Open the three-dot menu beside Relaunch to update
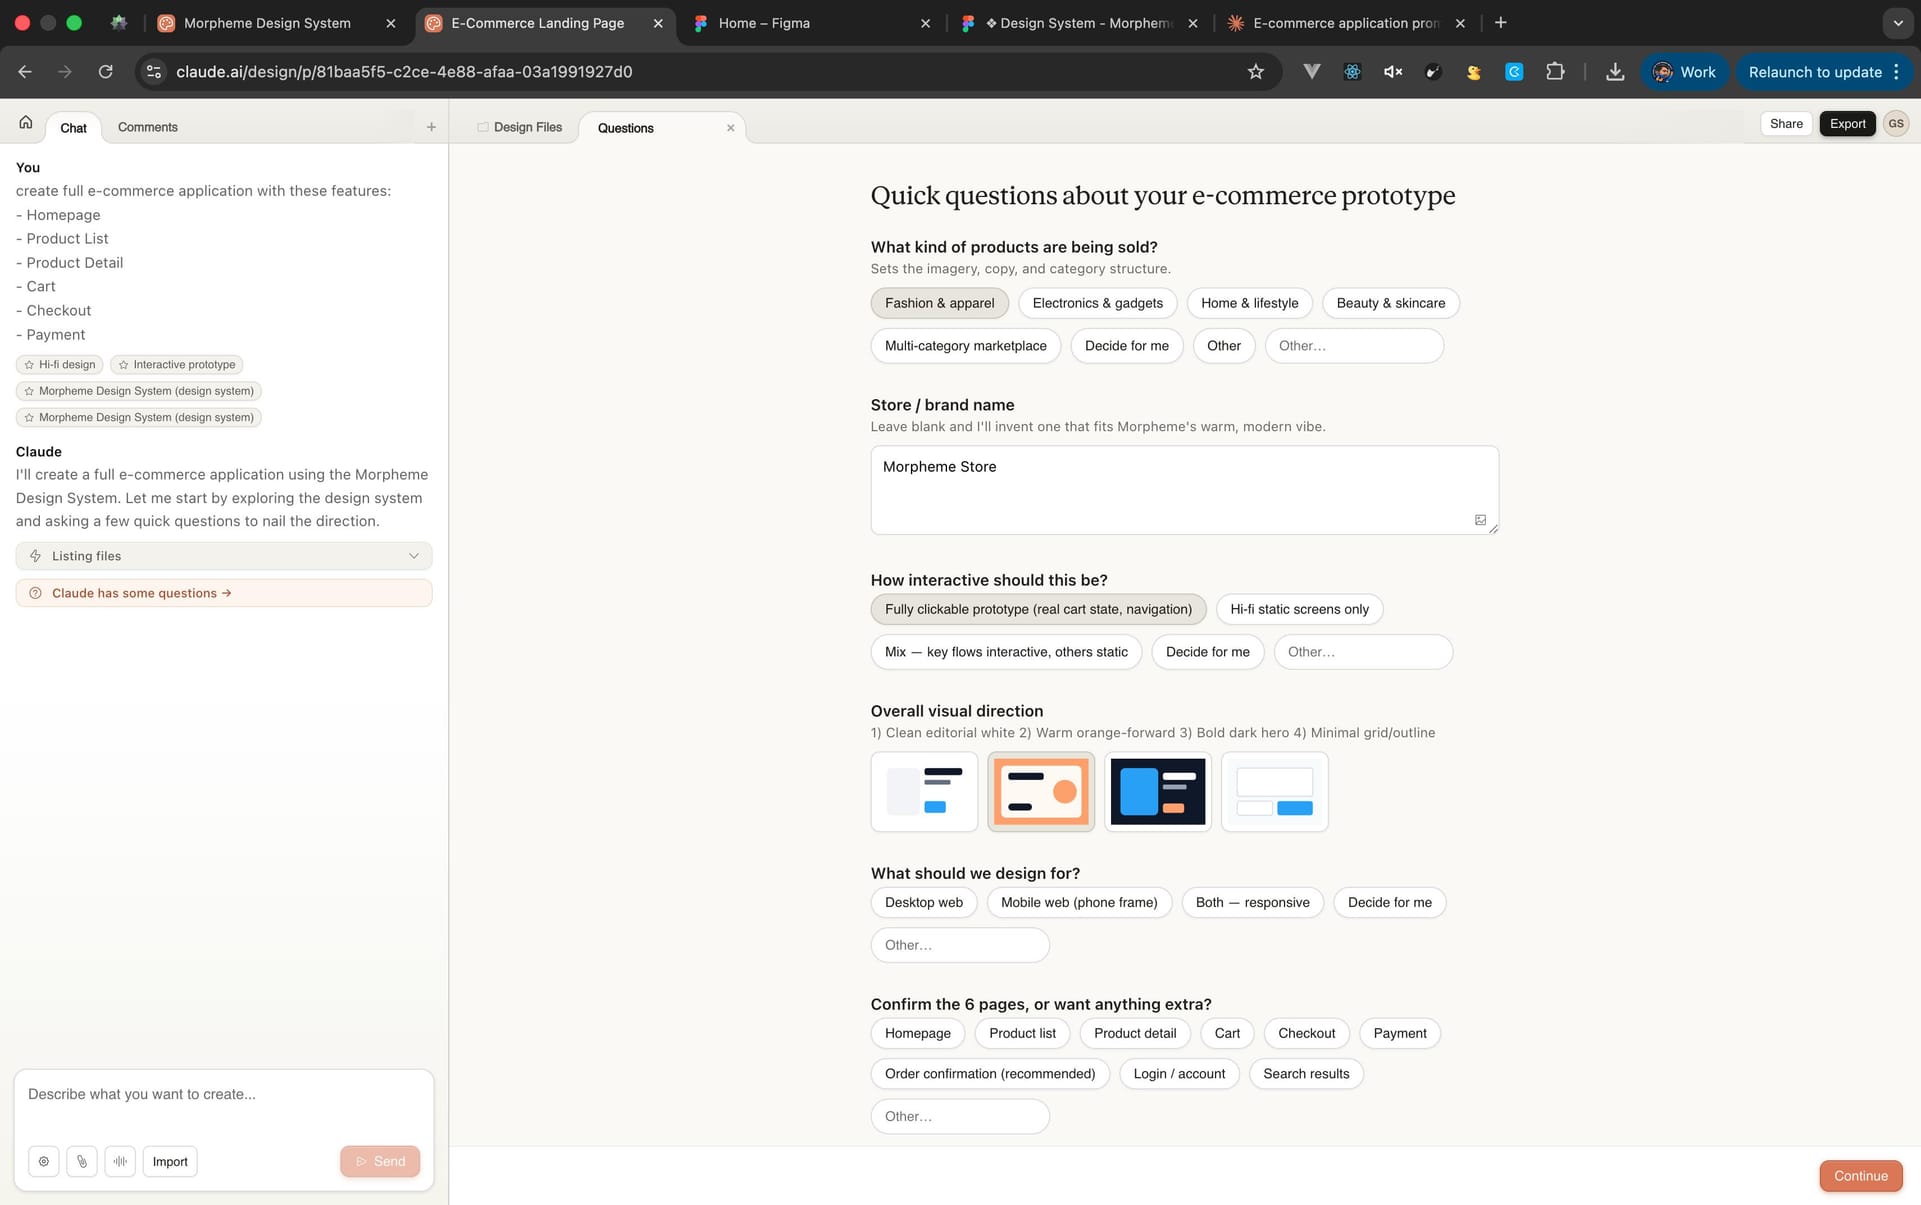Image resolution: width=1921 pixels, height=1205 pixels. [1898, 71]
